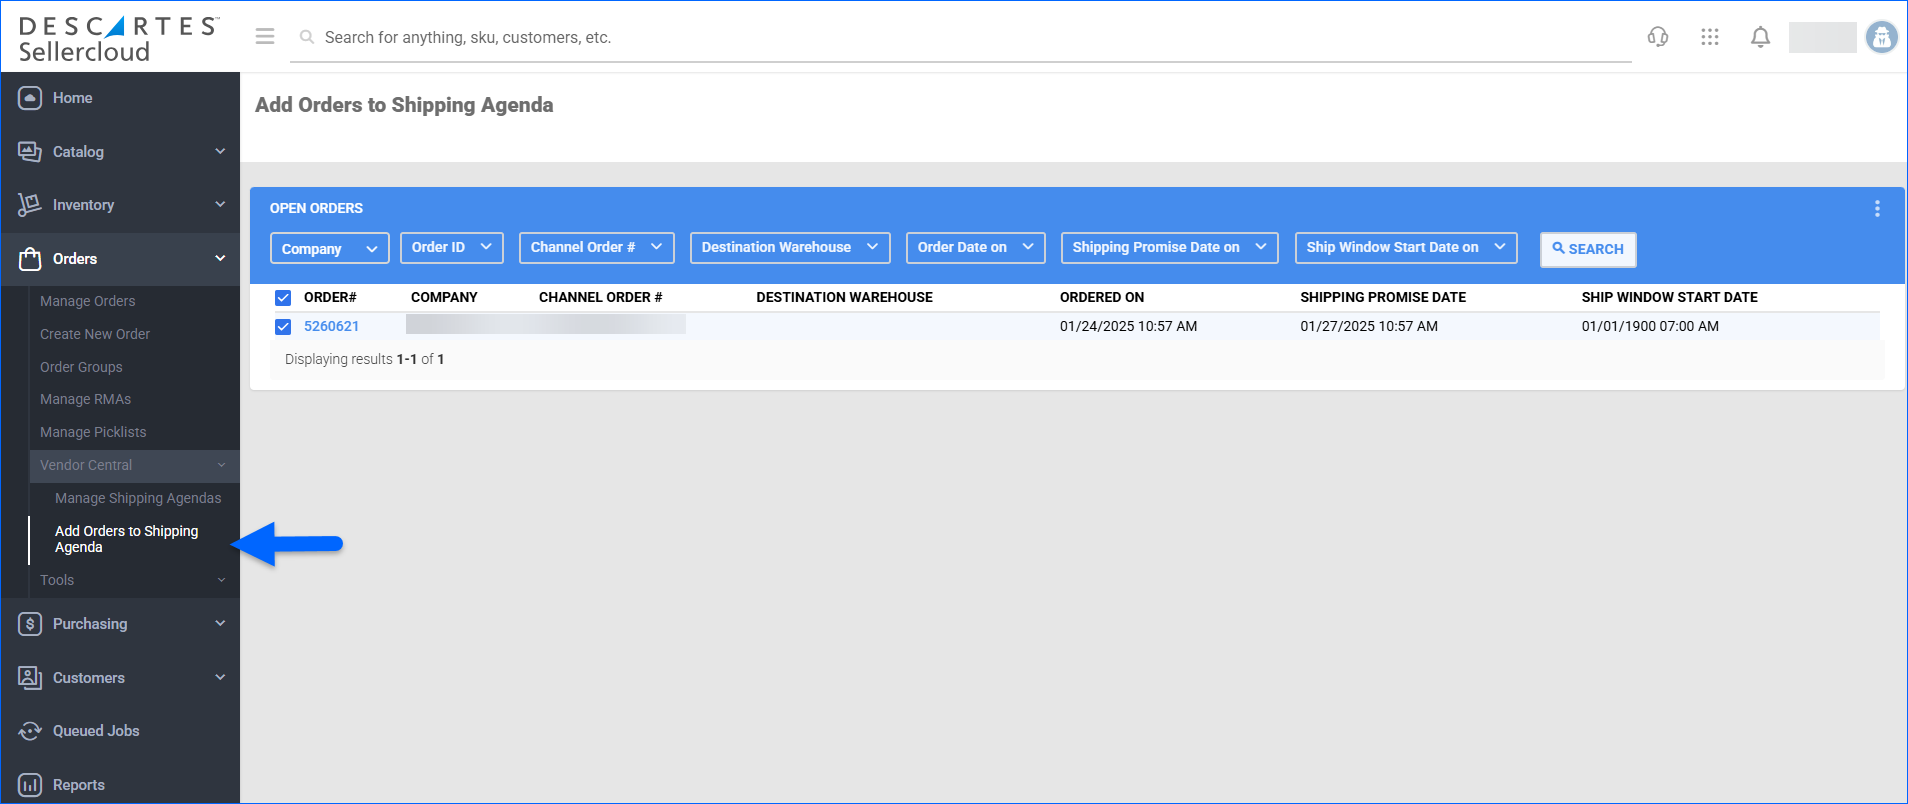
Task: Open Reports from the sidebar
Action: (x=78, y=785)
